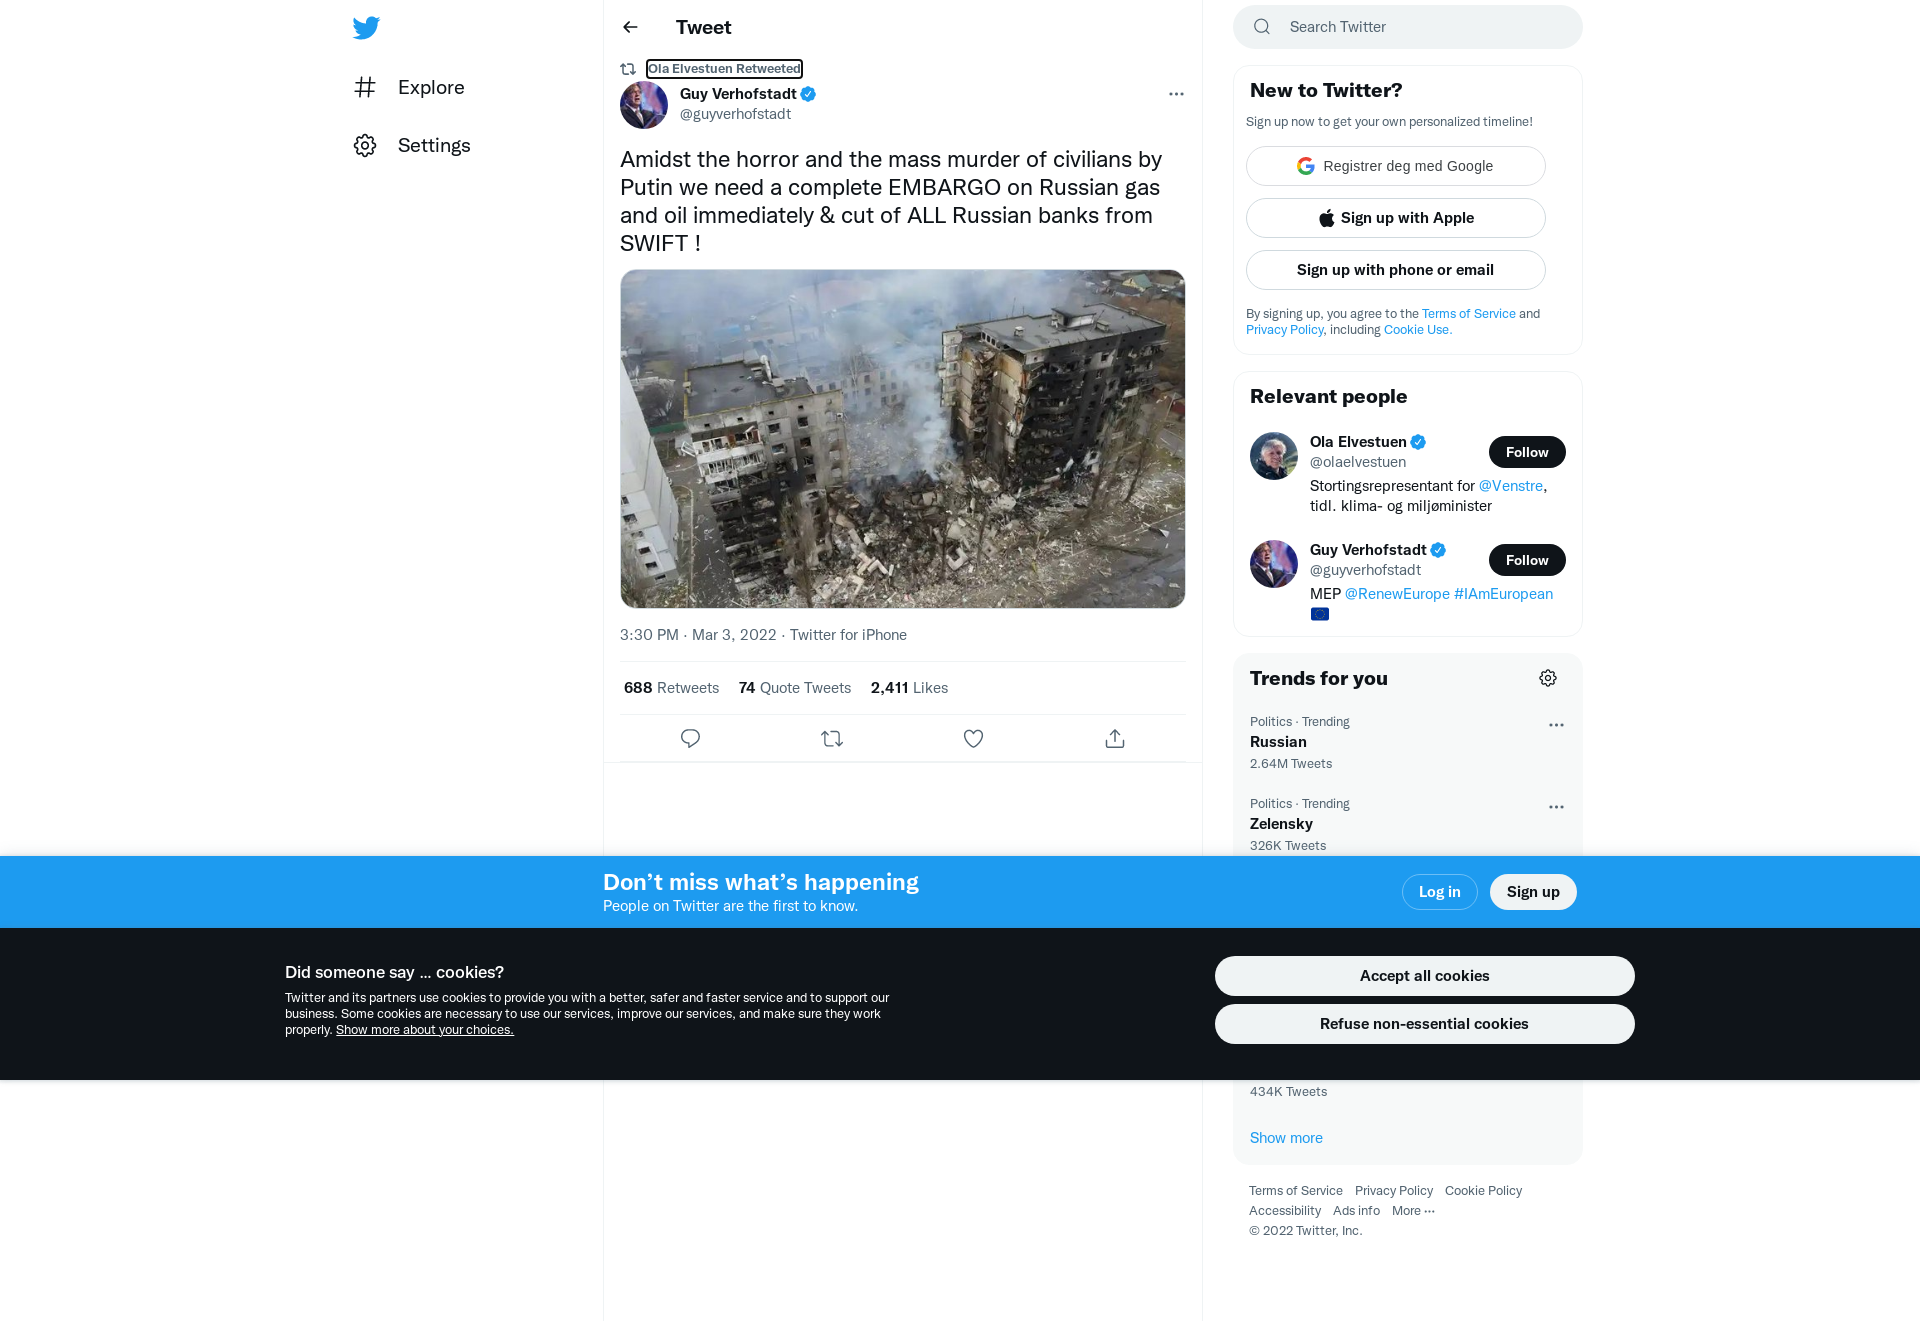Expand the More footer links menu
The width and height of the screenshot is (1920, 1321).
tap(1414, 1210)
